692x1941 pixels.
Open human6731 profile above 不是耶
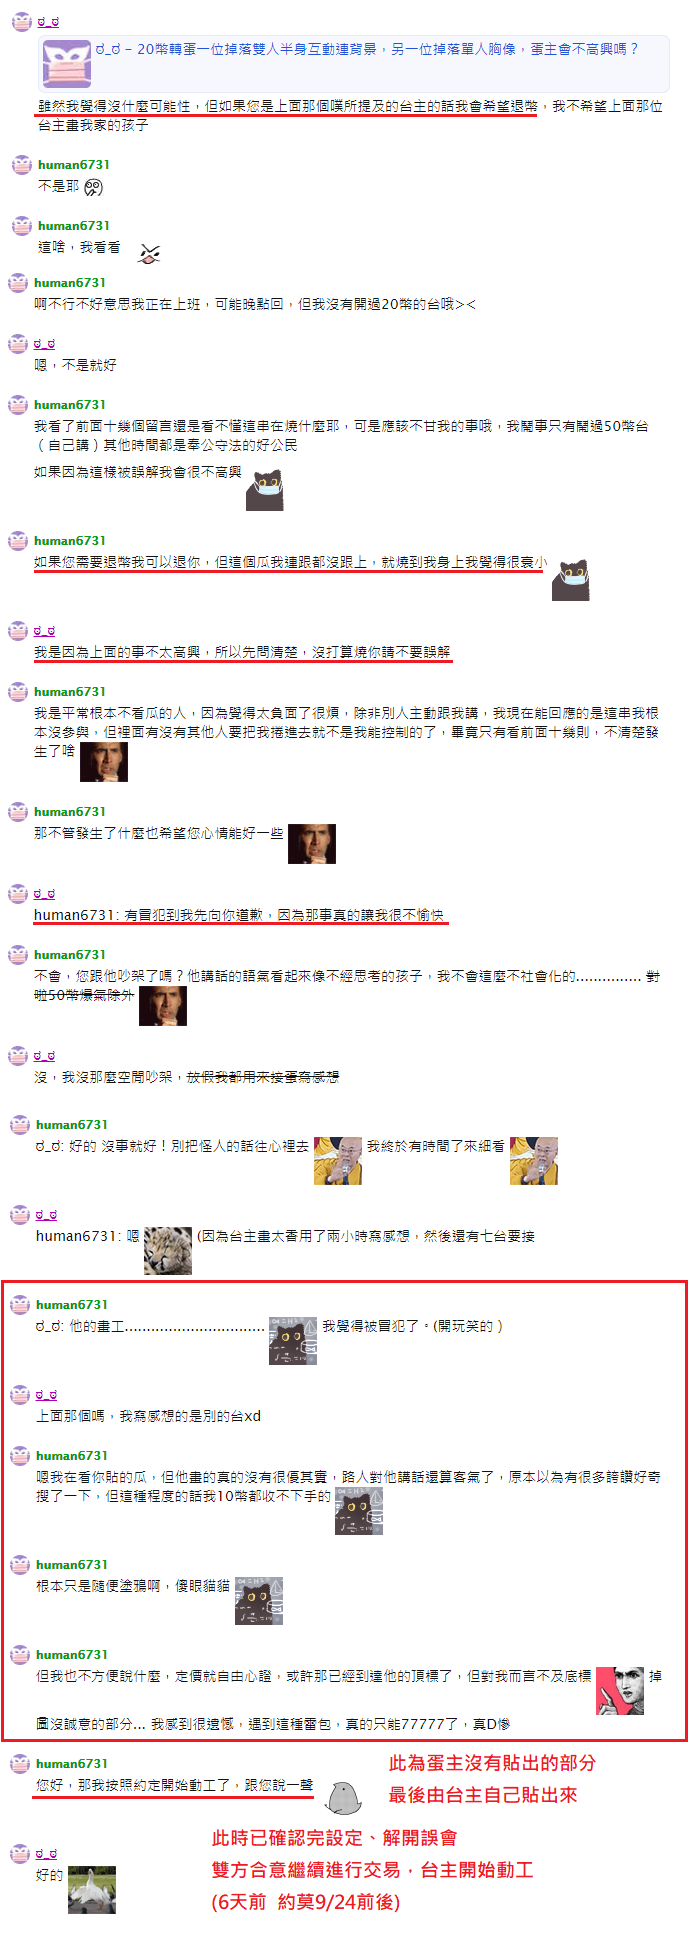[74, 165]
